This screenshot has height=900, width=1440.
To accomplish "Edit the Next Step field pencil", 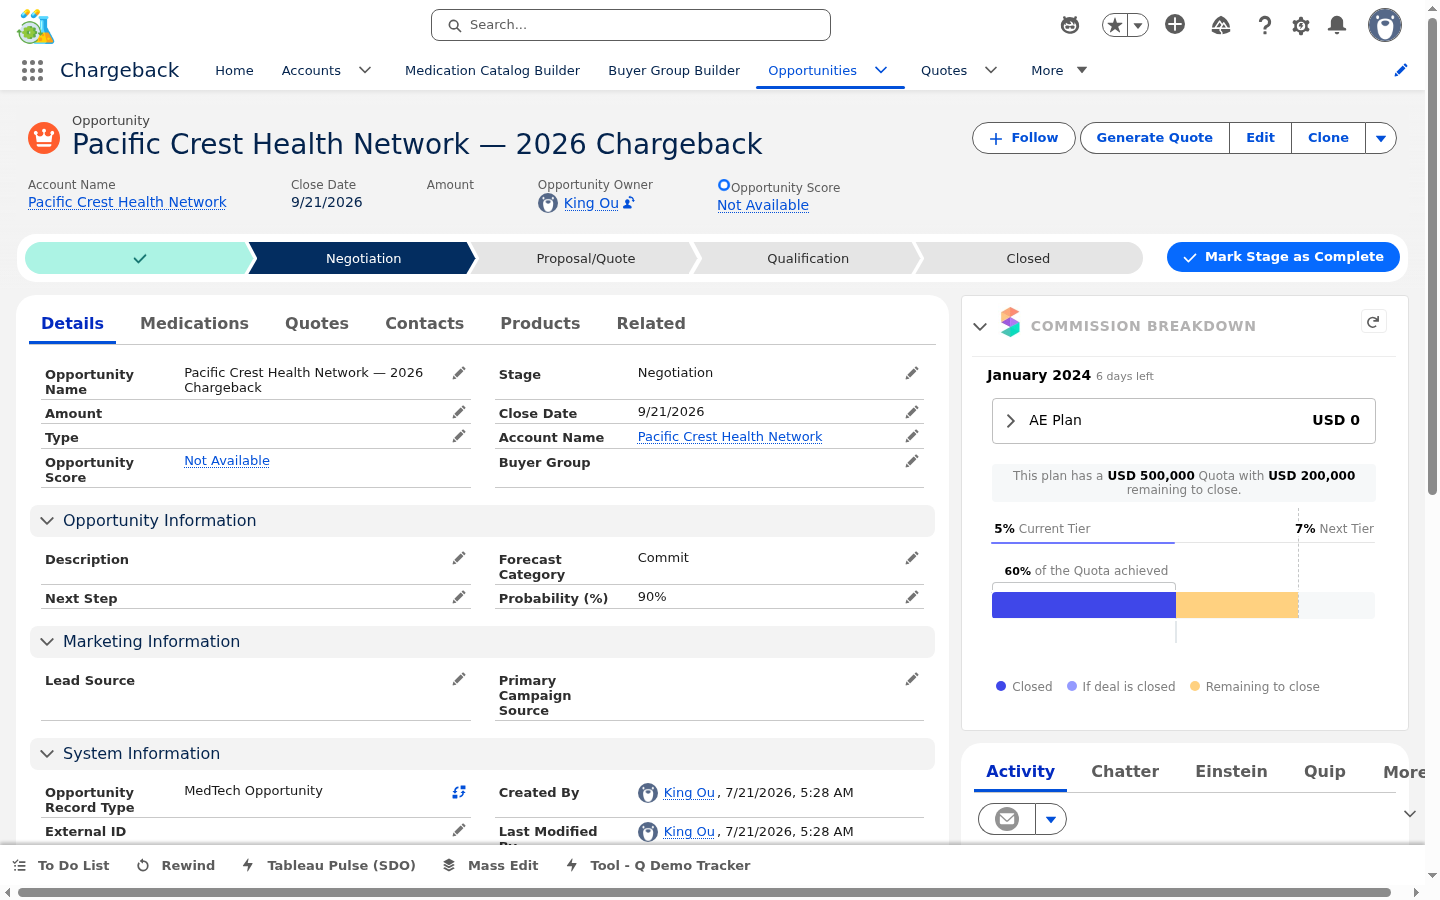I will tap(459, 597).
